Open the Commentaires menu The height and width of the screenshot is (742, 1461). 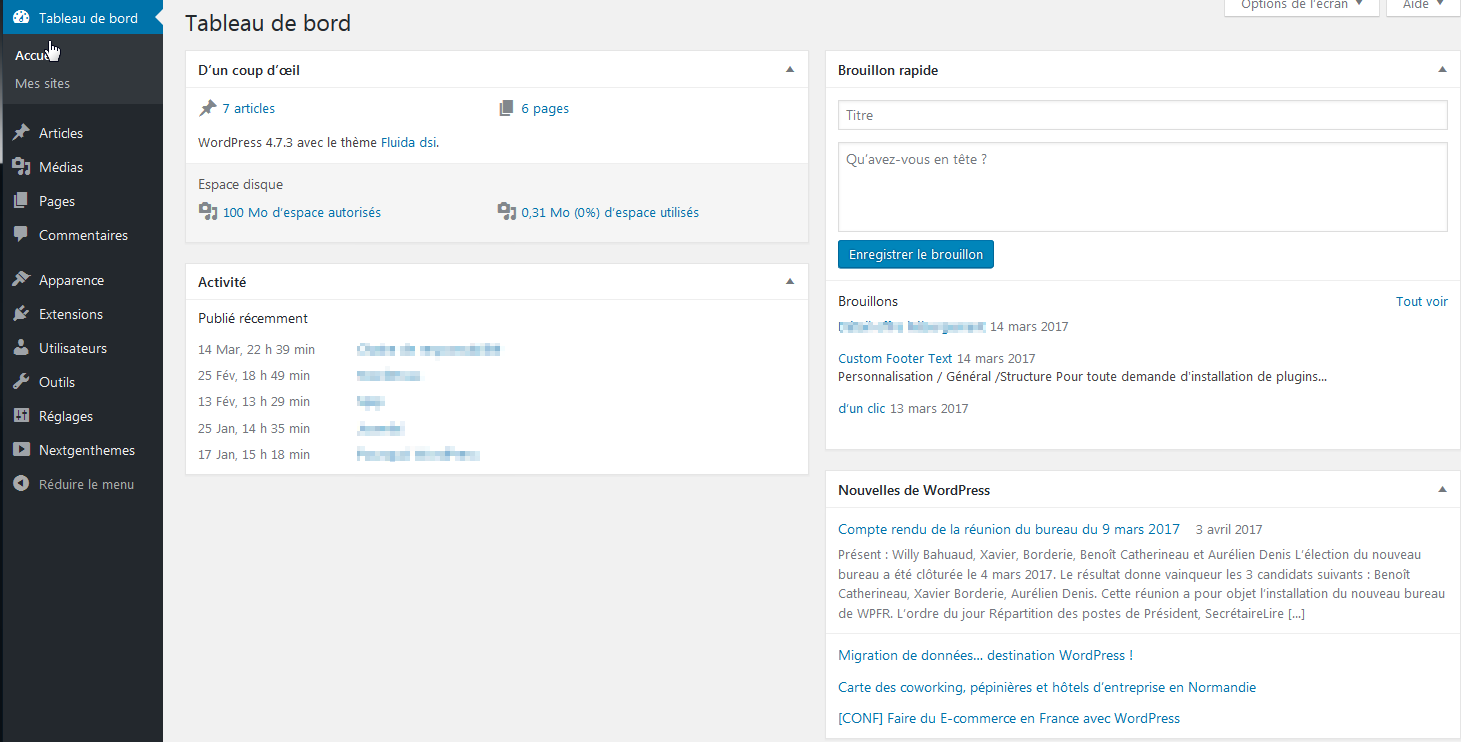pyautogui.click(x=81, y=235)
